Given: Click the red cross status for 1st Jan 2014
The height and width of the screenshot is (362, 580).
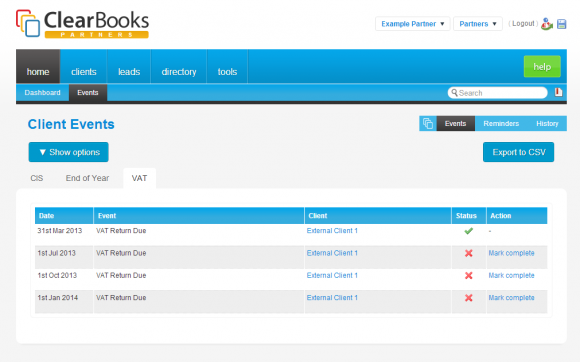Looking at the screenshot, I should click(469, 298).
